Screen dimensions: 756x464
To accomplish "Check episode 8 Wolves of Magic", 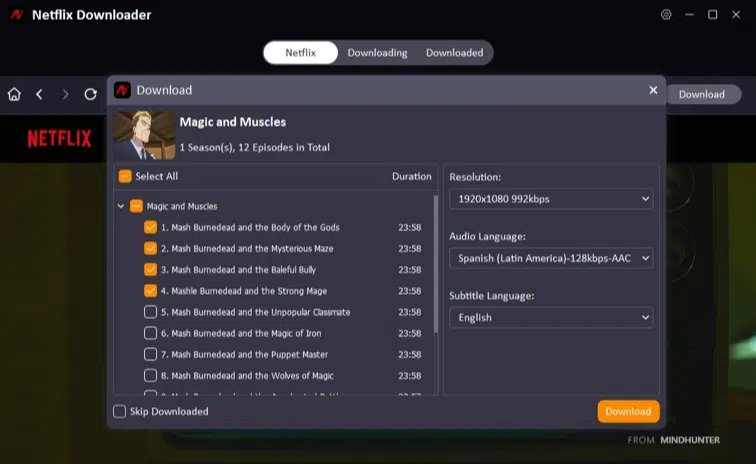I will tap(150, 376).
